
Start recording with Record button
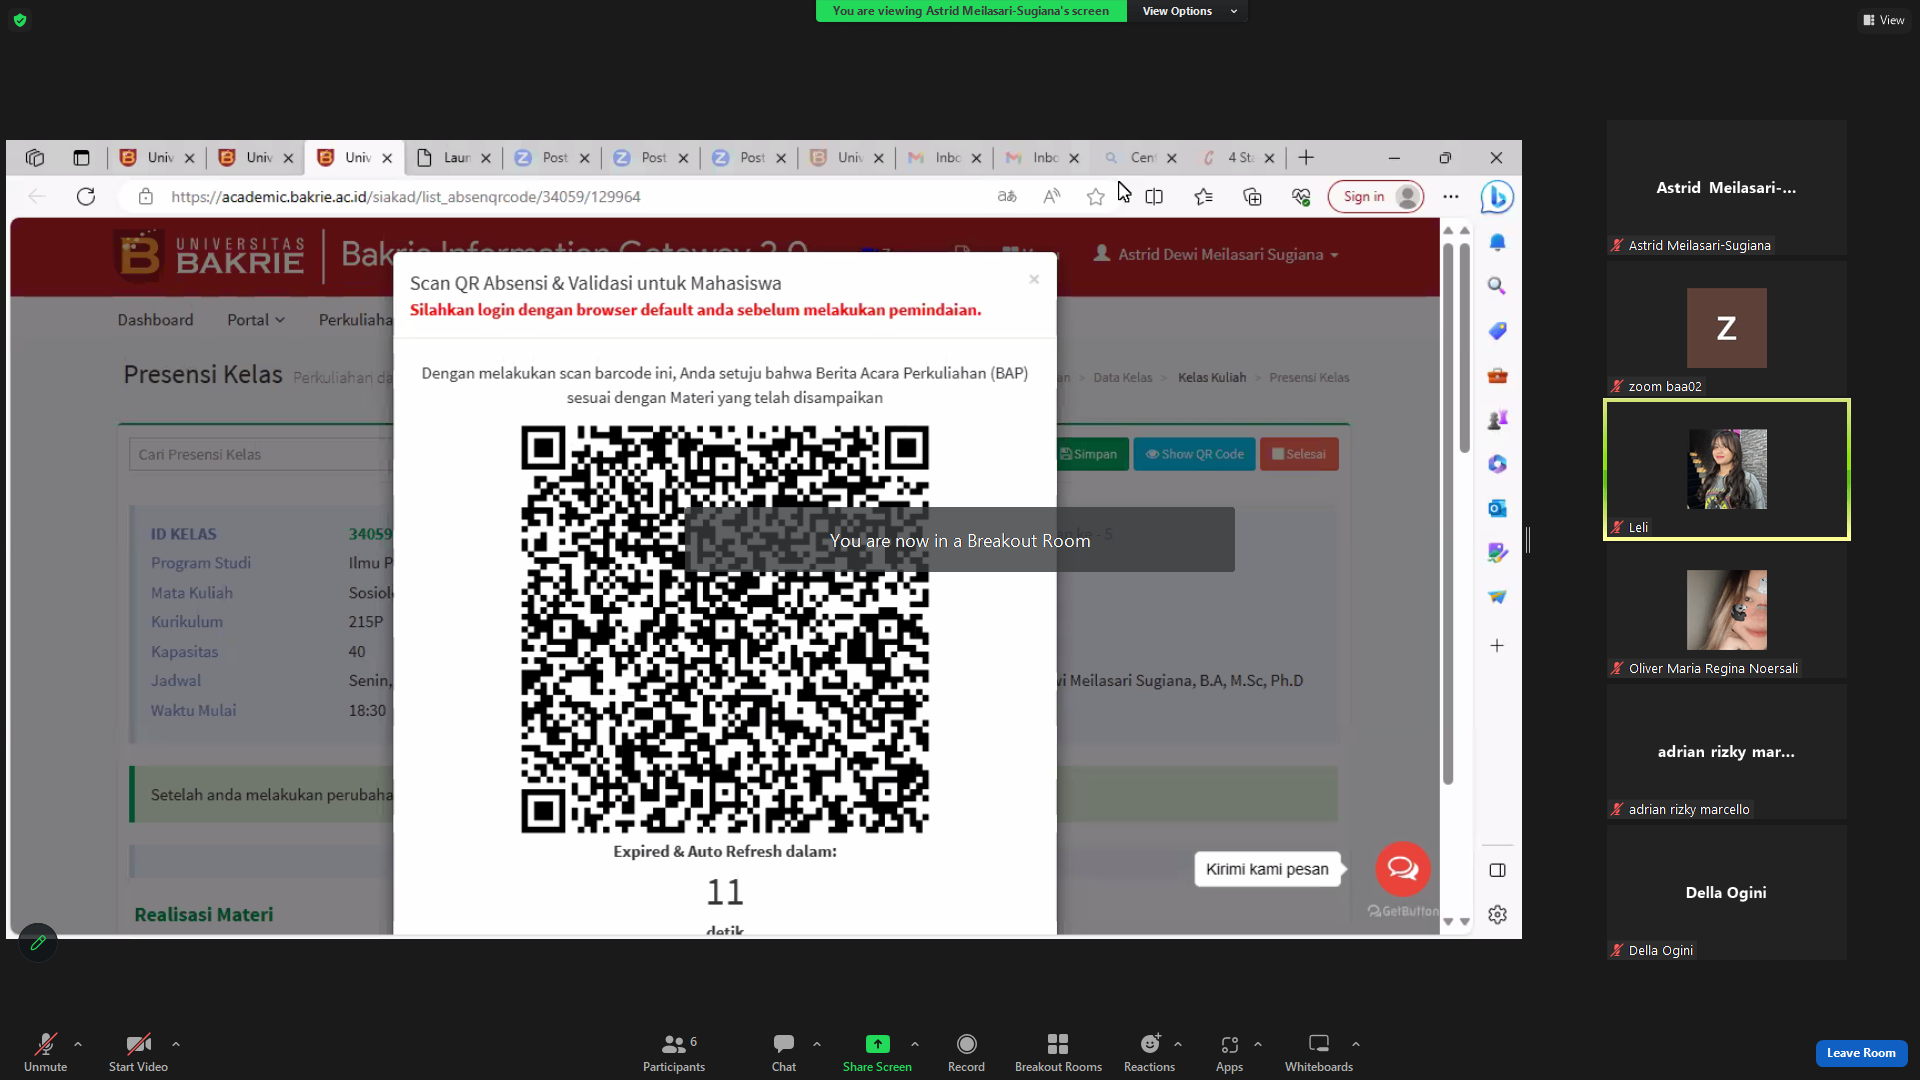(x=966, y=1052)
